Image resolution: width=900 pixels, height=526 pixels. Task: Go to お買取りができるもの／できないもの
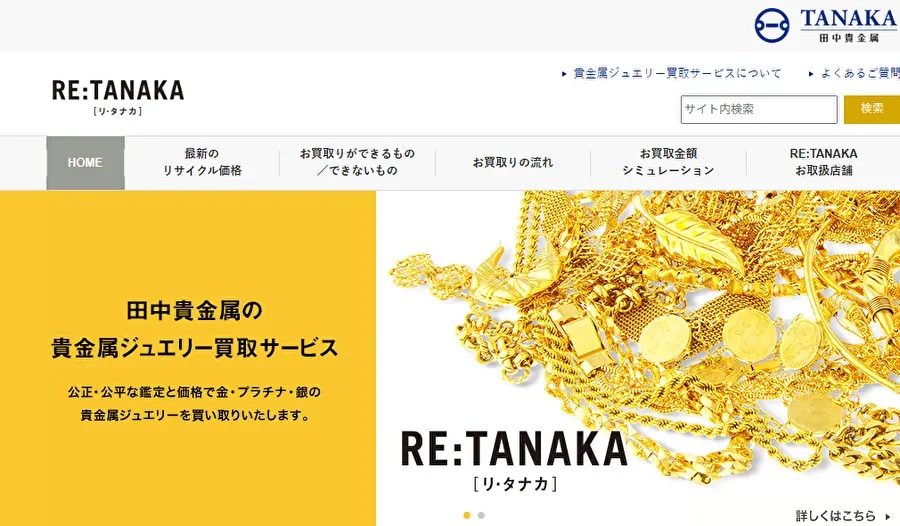coord(357,162)
